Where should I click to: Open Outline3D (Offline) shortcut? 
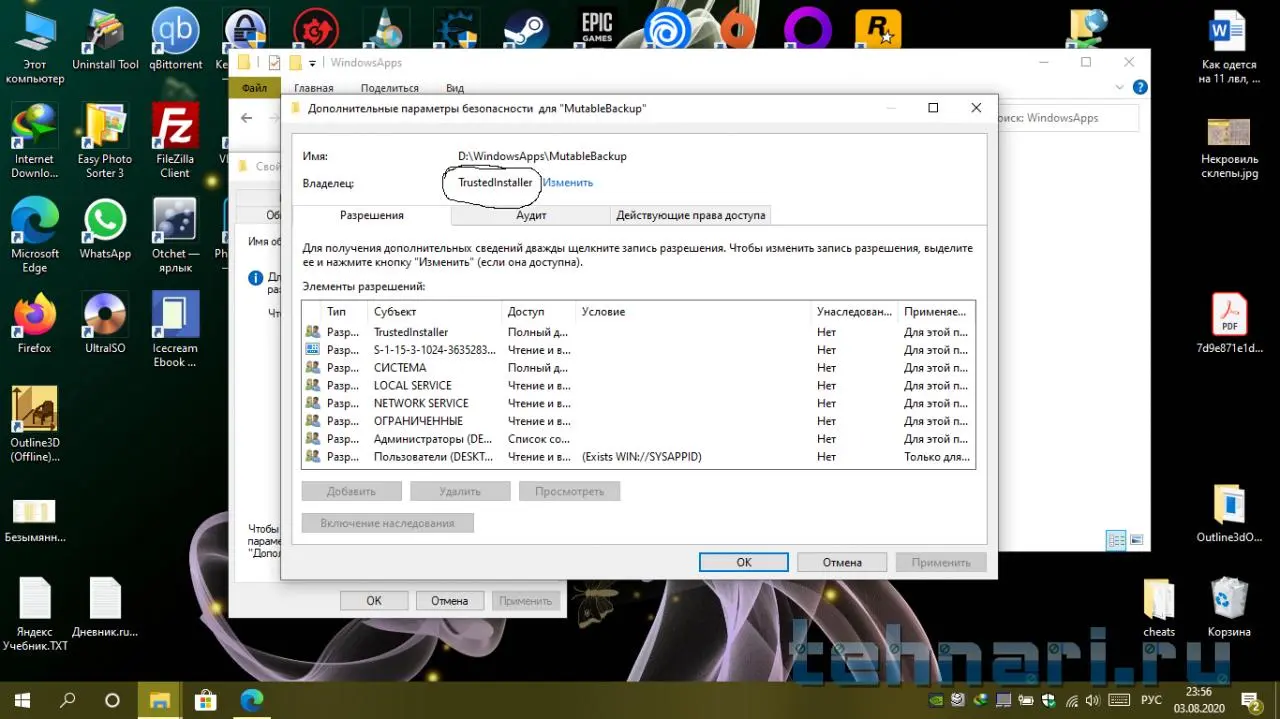[x=34, y=425]
